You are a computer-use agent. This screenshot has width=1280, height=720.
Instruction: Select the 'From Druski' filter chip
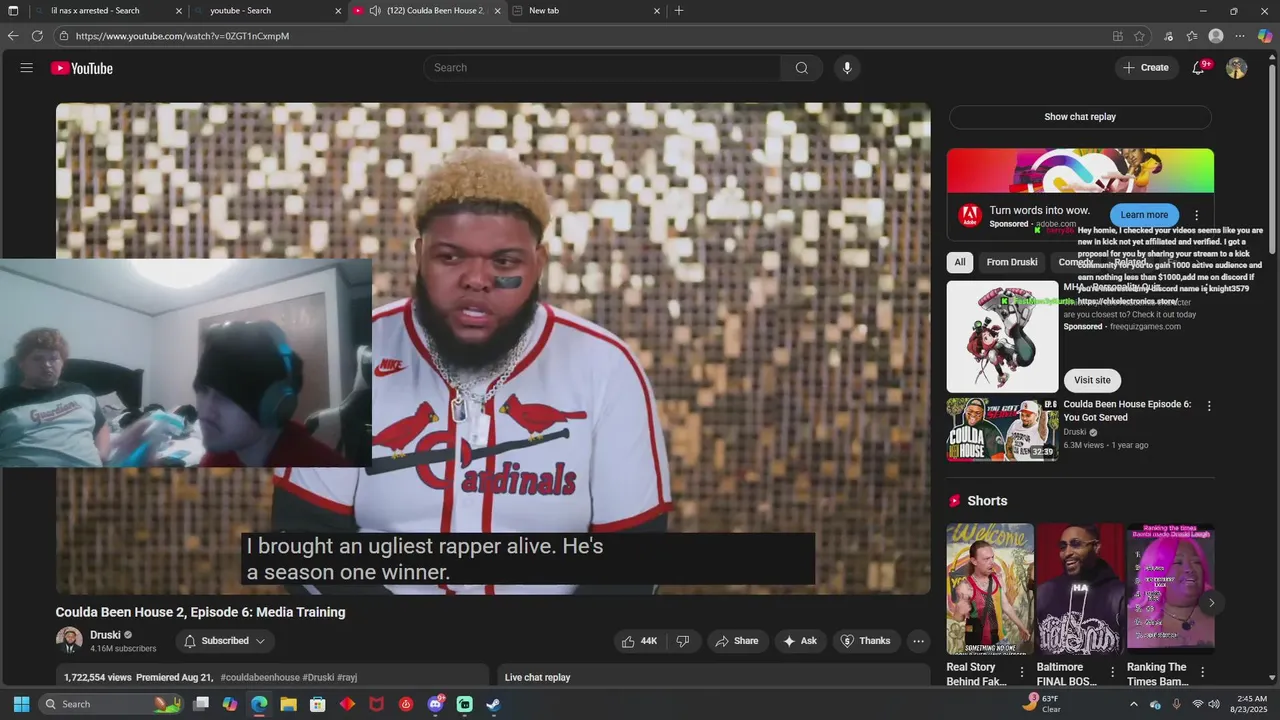pos(1012,262)
